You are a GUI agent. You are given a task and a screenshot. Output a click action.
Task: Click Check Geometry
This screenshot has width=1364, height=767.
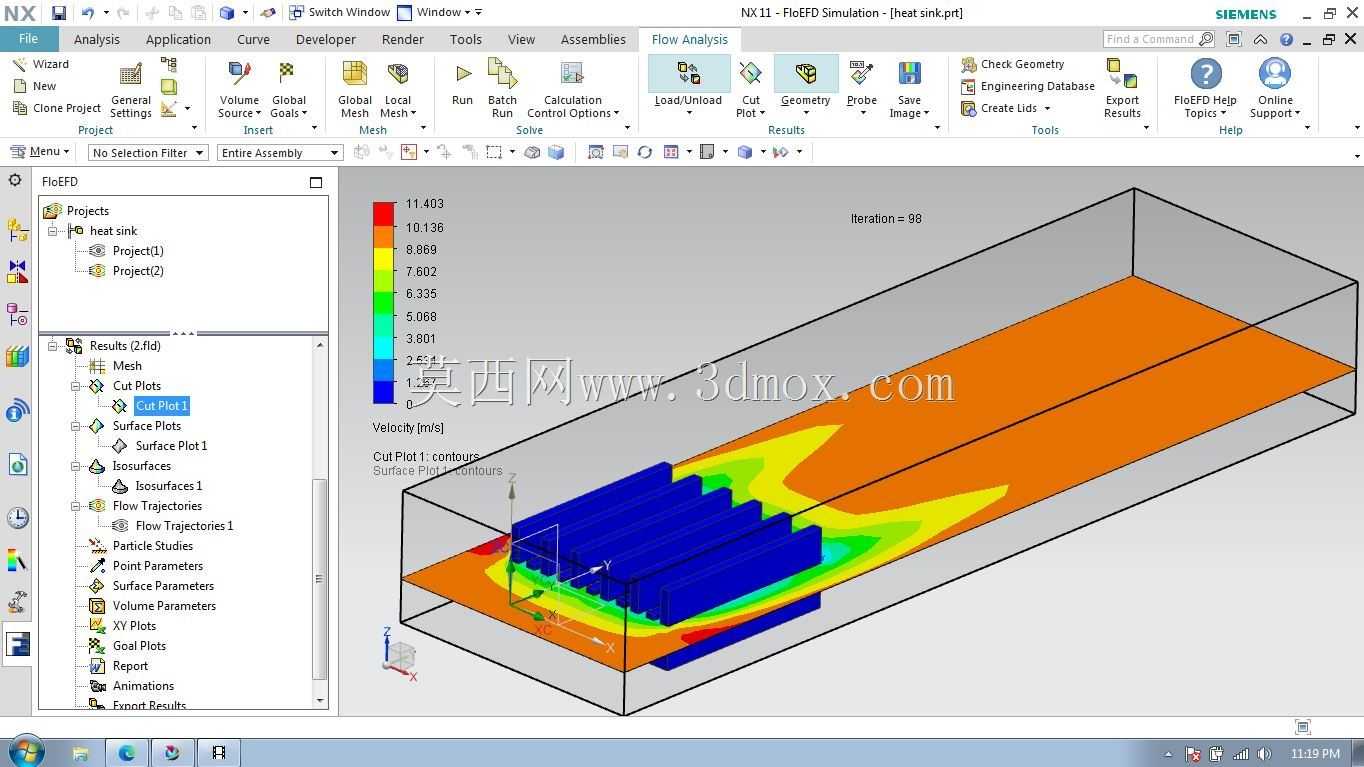click(1013, 64)
